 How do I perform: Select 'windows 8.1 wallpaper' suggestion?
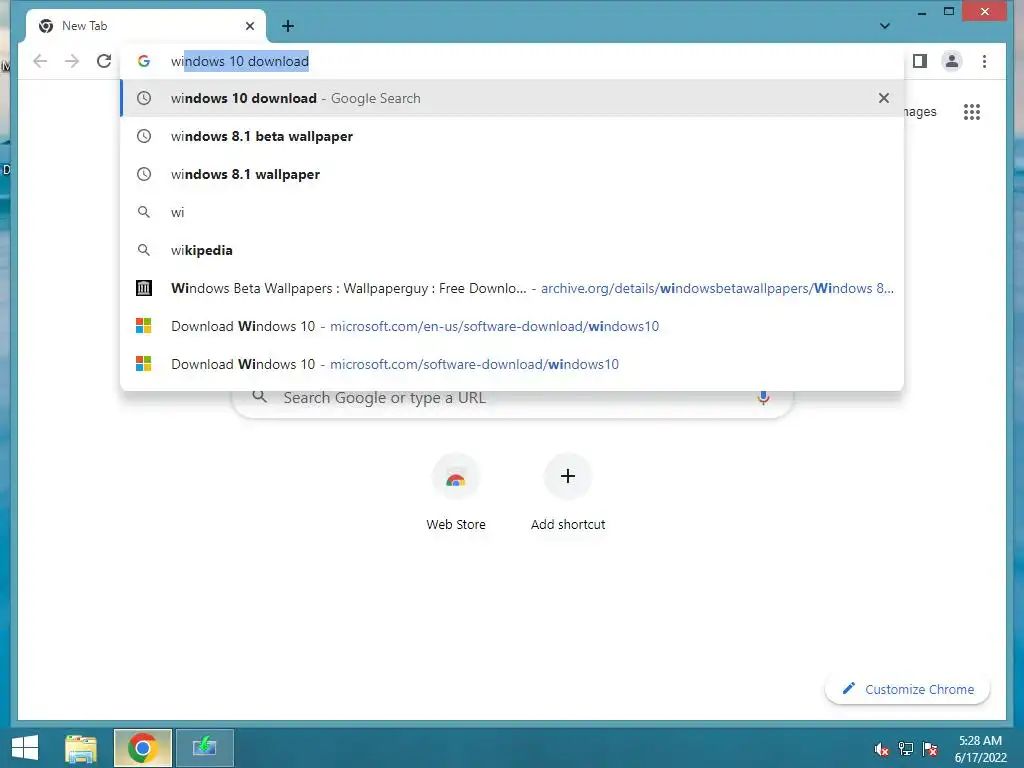point(513,174)
